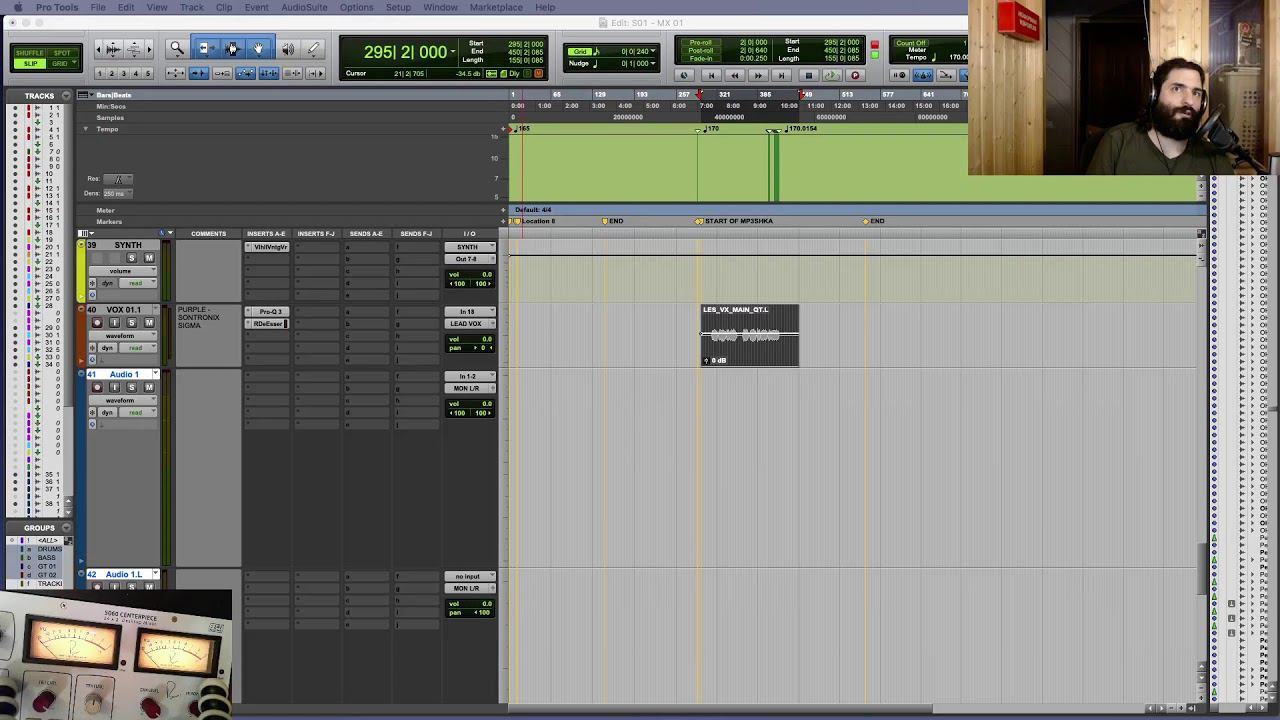Enable Grid edit mode
The image size is (1280, 720).
click(x=60, y=64)
